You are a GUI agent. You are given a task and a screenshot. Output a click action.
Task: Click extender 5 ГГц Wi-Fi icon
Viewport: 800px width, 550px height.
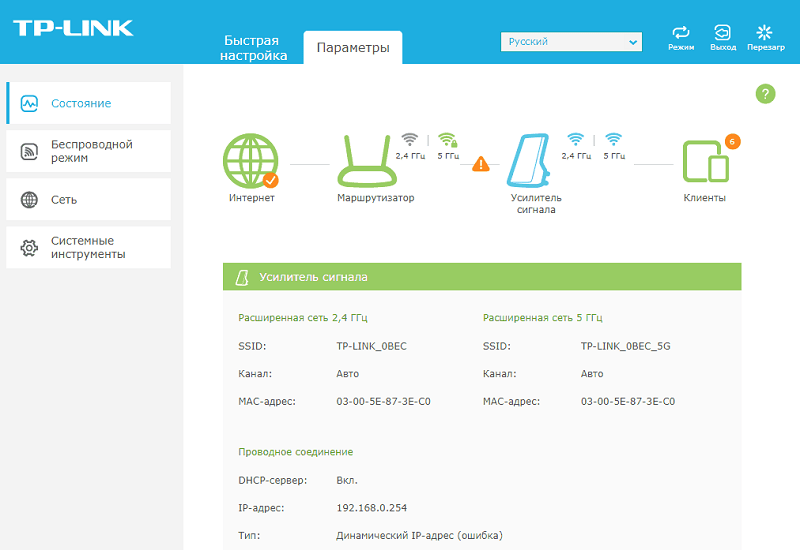click(613, 139)
